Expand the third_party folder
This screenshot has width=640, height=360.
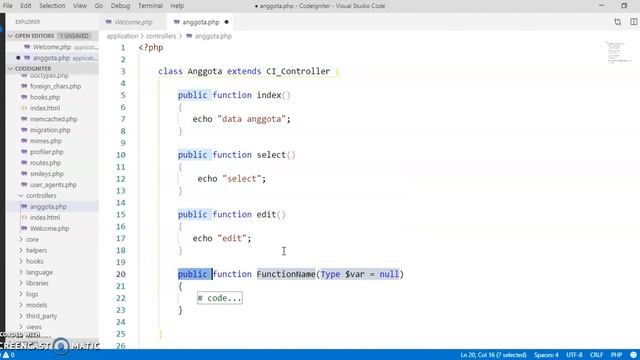(41, 316)
